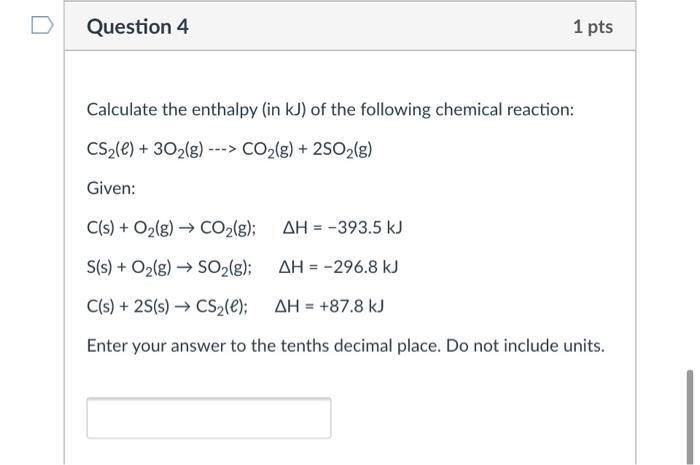The height and width of the screenshot is (465, 700).
Task: Click the CO2(g) product in the target reaction
Action: click(x=268, y=149)
